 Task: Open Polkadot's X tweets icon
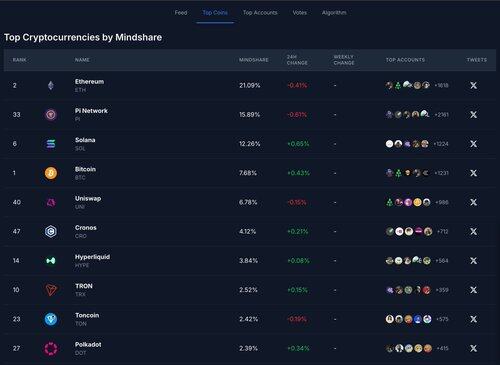[x=473, y=348]
